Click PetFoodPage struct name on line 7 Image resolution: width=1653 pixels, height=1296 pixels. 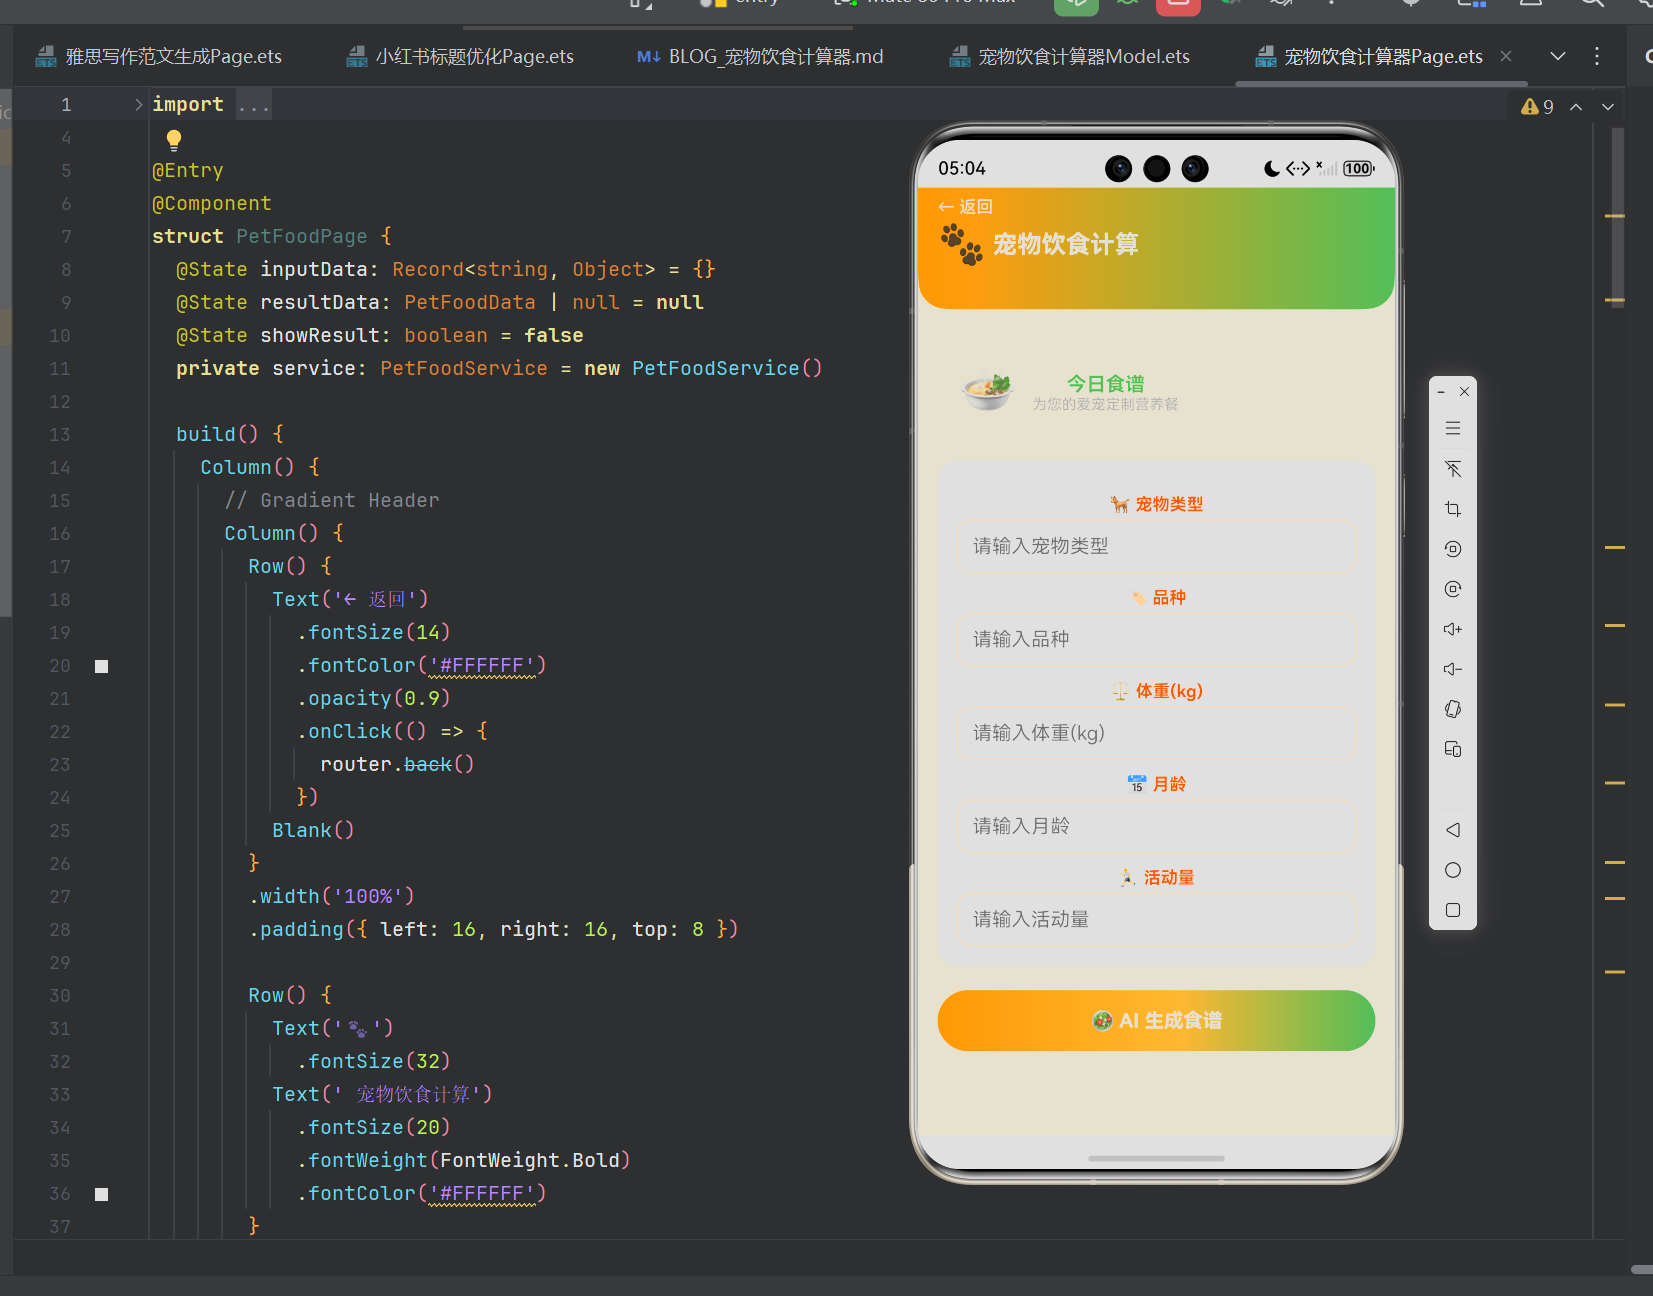point(302,237)
